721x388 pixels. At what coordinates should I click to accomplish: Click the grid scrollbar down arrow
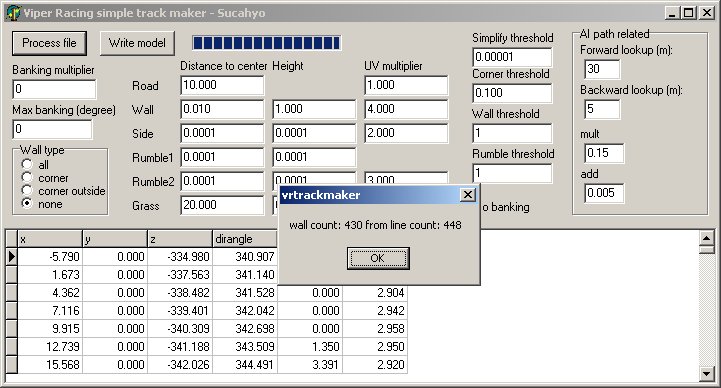coord(706,374)
